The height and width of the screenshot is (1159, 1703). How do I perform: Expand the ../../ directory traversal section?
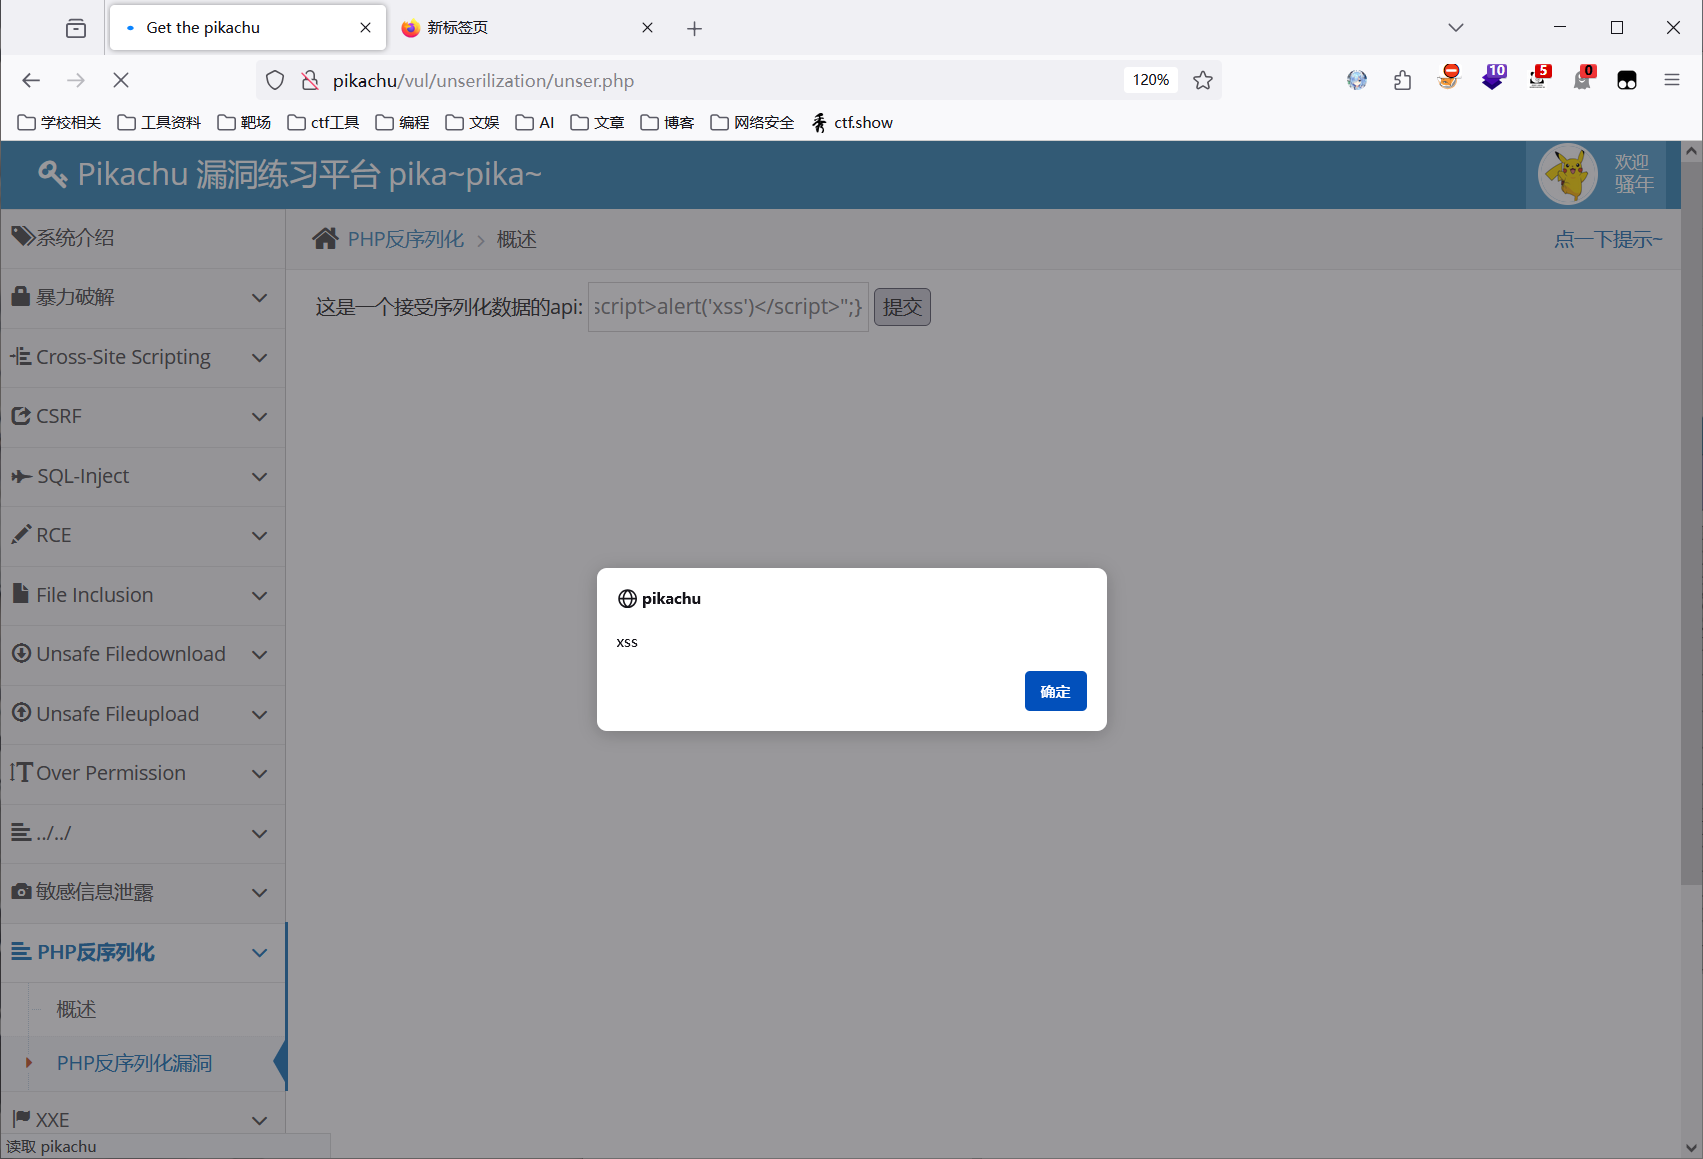pyautogui.click(x=143, y=833)
